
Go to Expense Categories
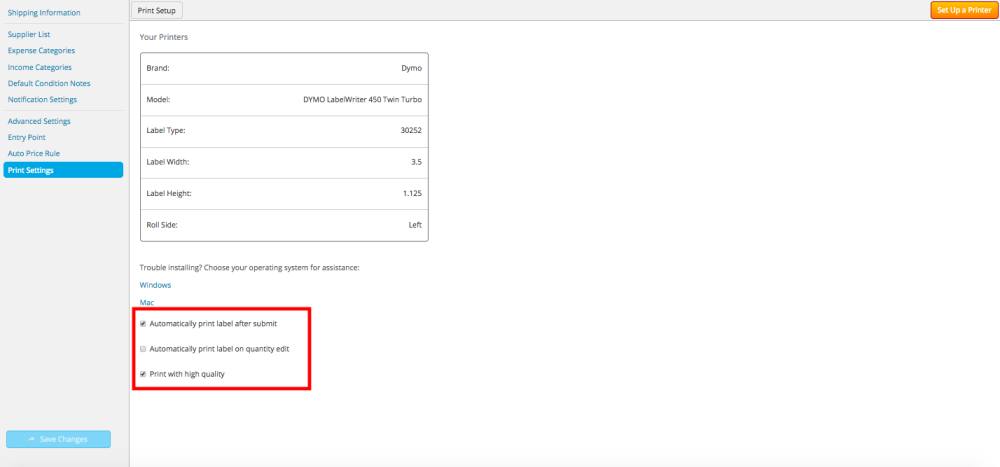coord(41,50)
